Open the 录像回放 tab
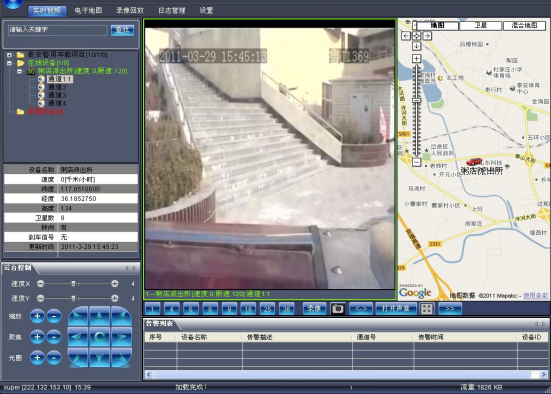Image resolution: width=551 pixels, height=394 pixels. (x=130, y=11)
